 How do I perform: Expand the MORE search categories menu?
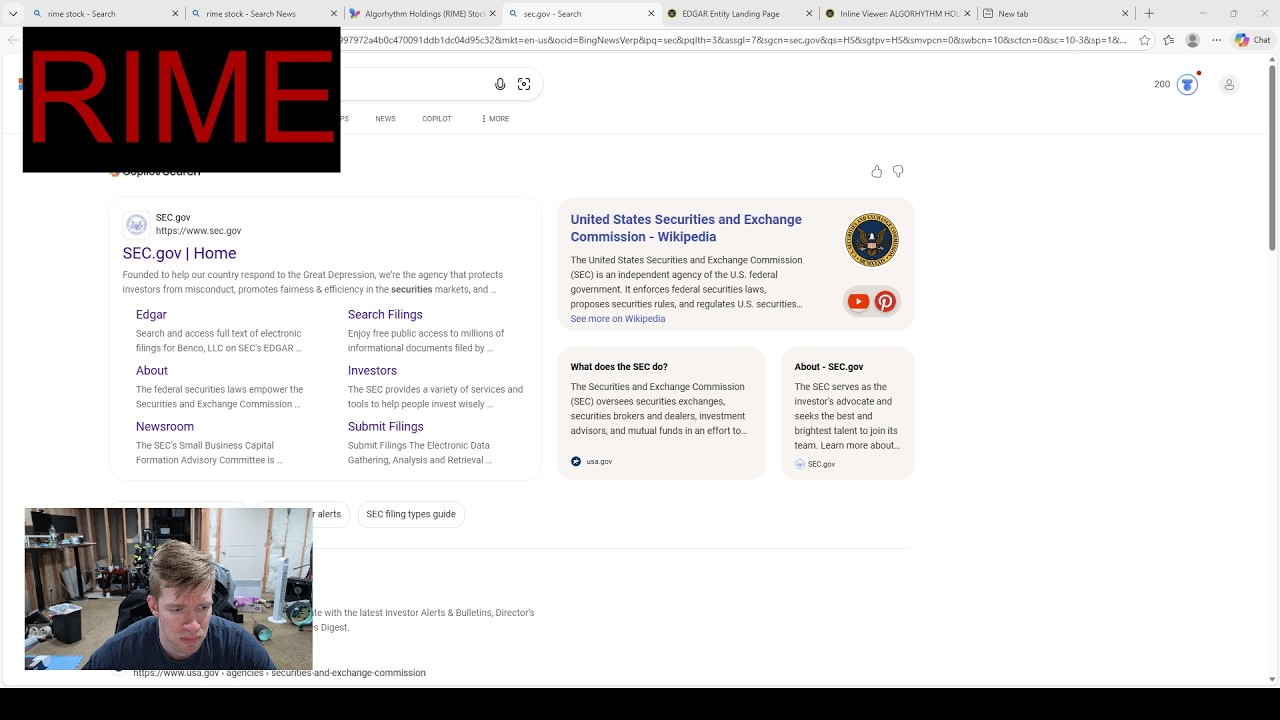[x=495, y=118]
